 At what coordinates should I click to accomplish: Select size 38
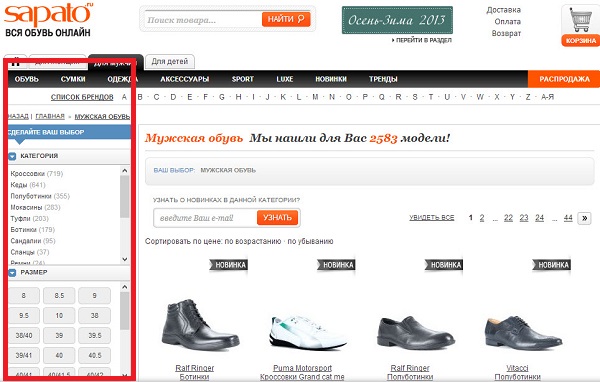pyautogui.click(x=95, y=315)
